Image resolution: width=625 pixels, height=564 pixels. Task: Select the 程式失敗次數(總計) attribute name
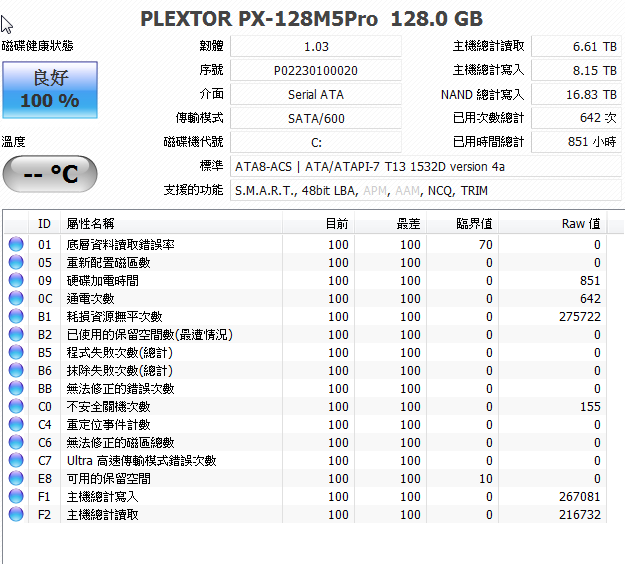click(x=120, y=352)
